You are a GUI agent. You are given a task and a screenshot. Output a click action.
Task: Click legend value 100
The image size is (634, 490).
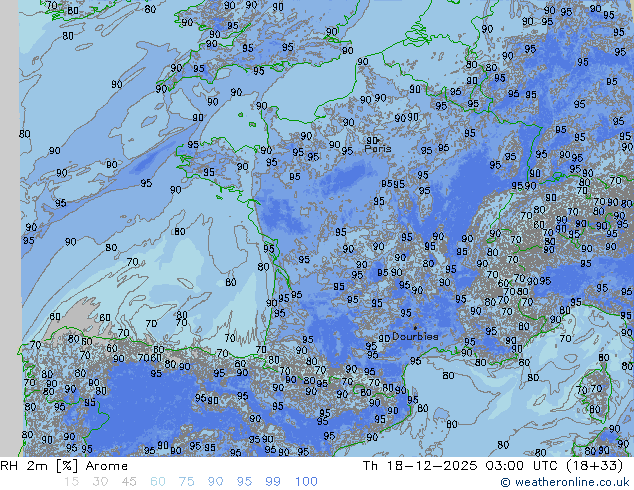[306, 482]
